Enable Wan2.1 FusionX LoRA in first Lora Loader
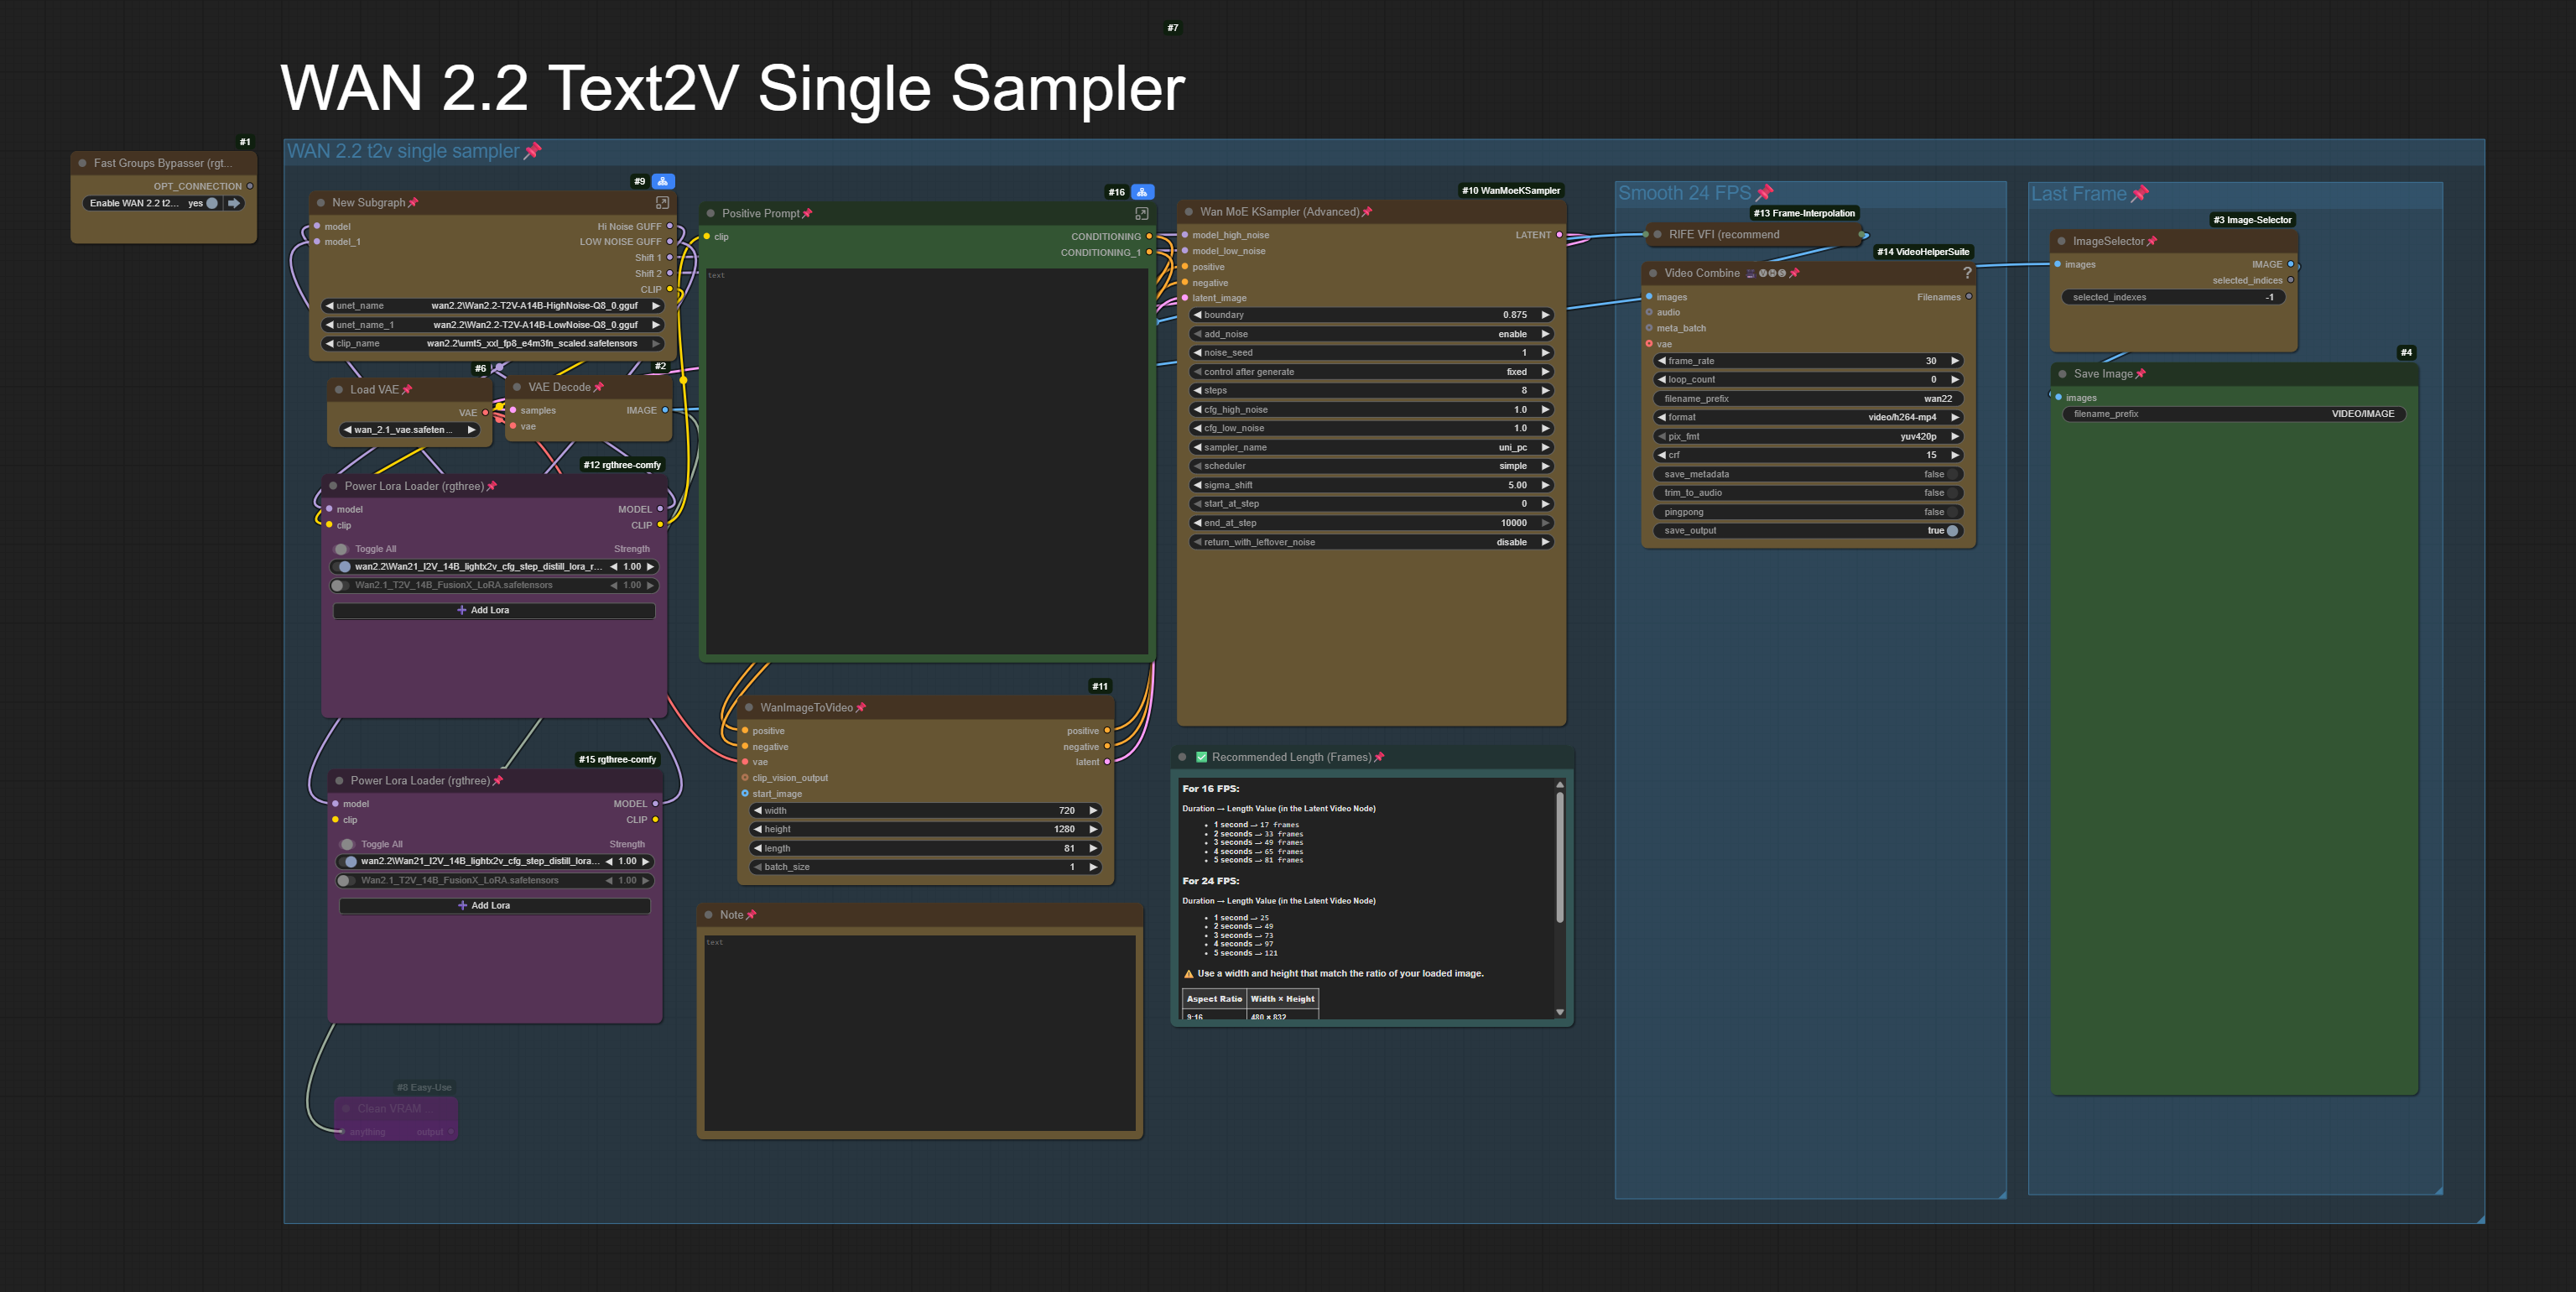Screen dimensions: 2576x1292 click(340, 586)
